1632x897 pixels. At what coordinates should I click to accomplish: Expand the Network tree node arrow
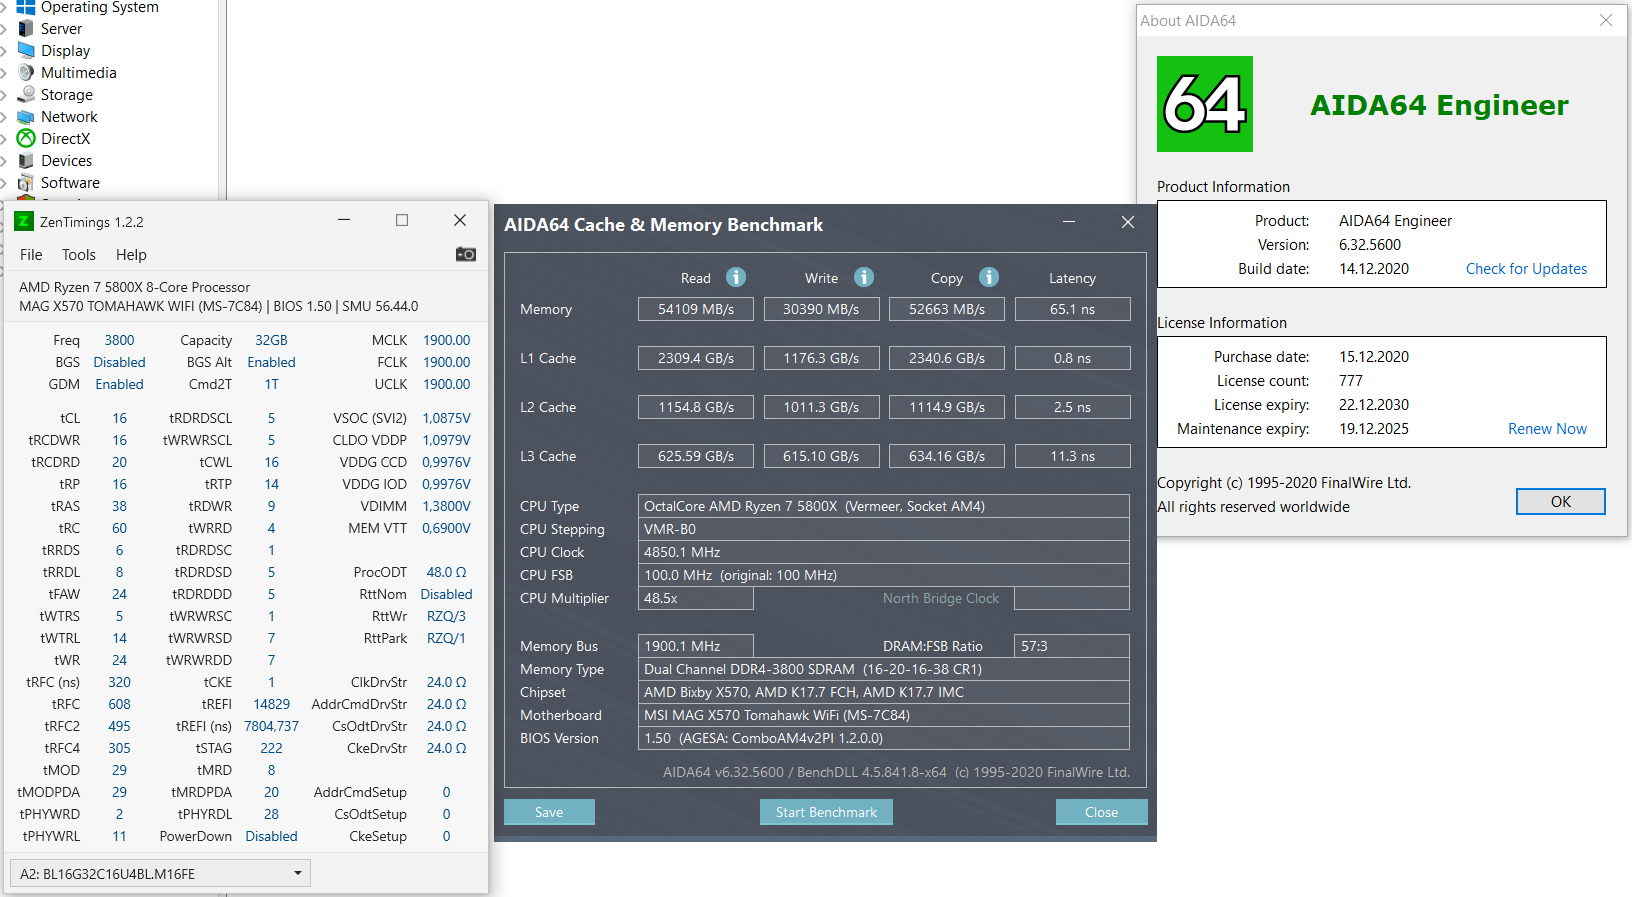coord(4,117)
